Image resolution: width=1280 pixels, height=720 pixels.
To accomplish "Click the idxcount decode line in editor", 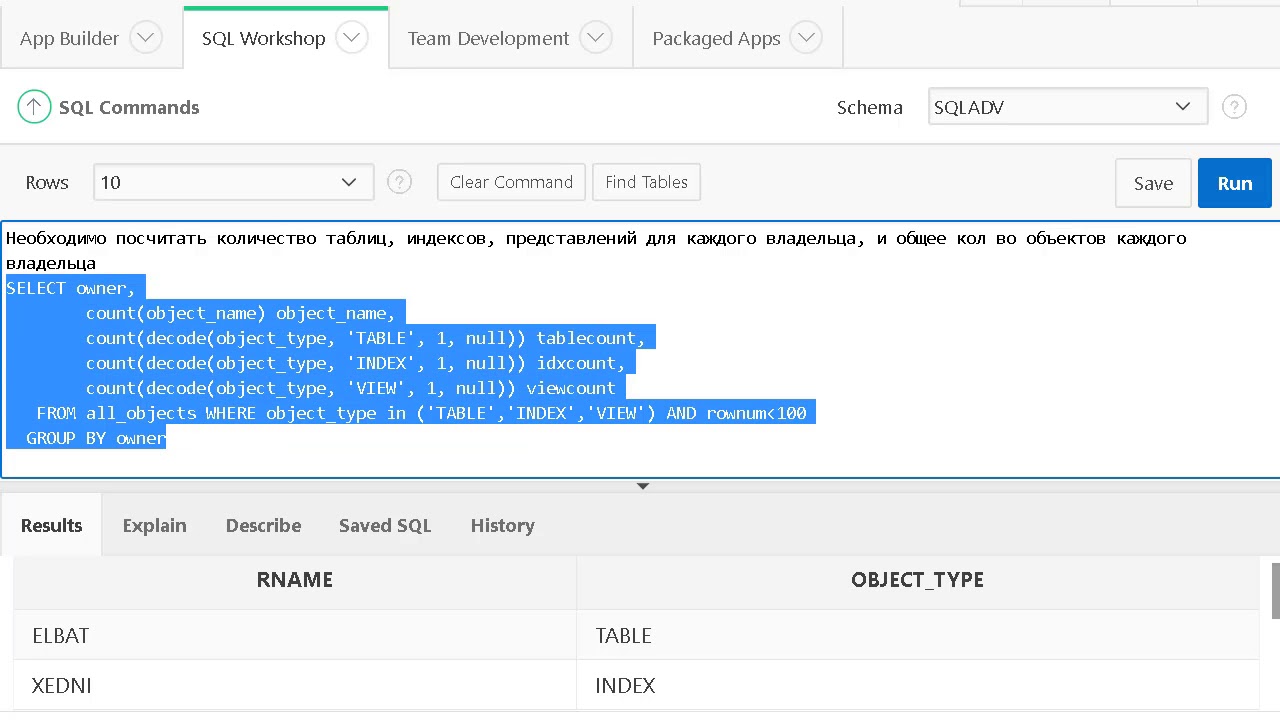I will tap(355, 363).
